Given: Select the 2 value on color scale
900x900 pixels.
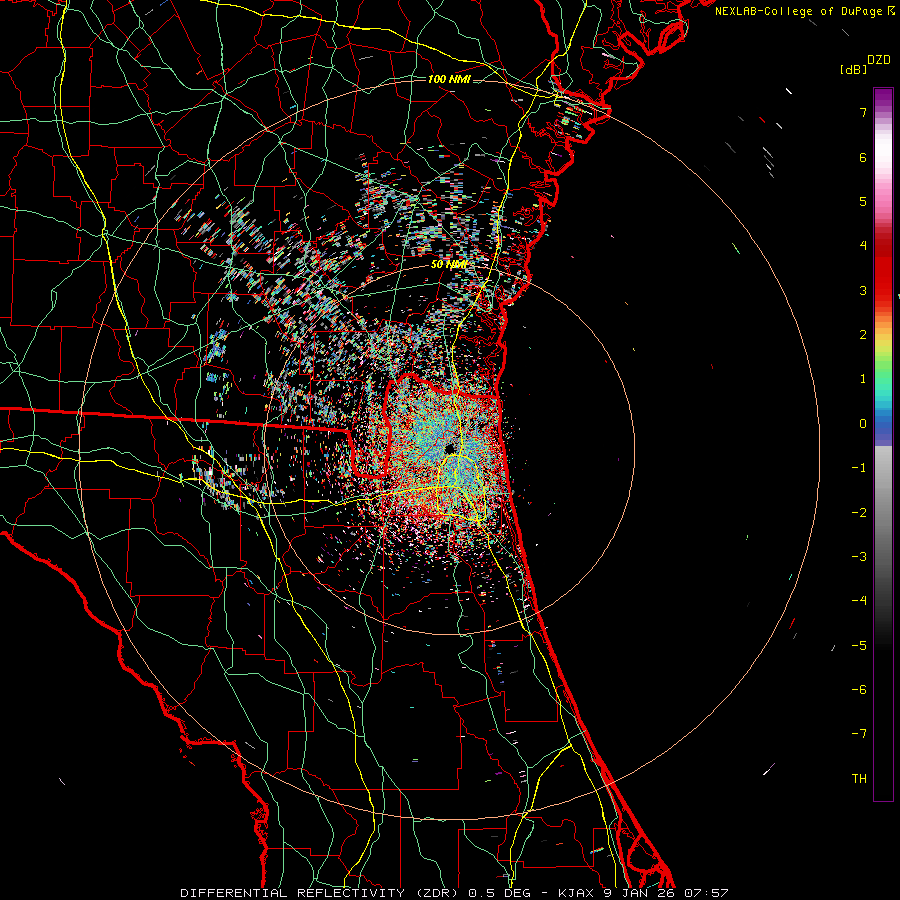Looking at the screenshot, I should 863,335.
